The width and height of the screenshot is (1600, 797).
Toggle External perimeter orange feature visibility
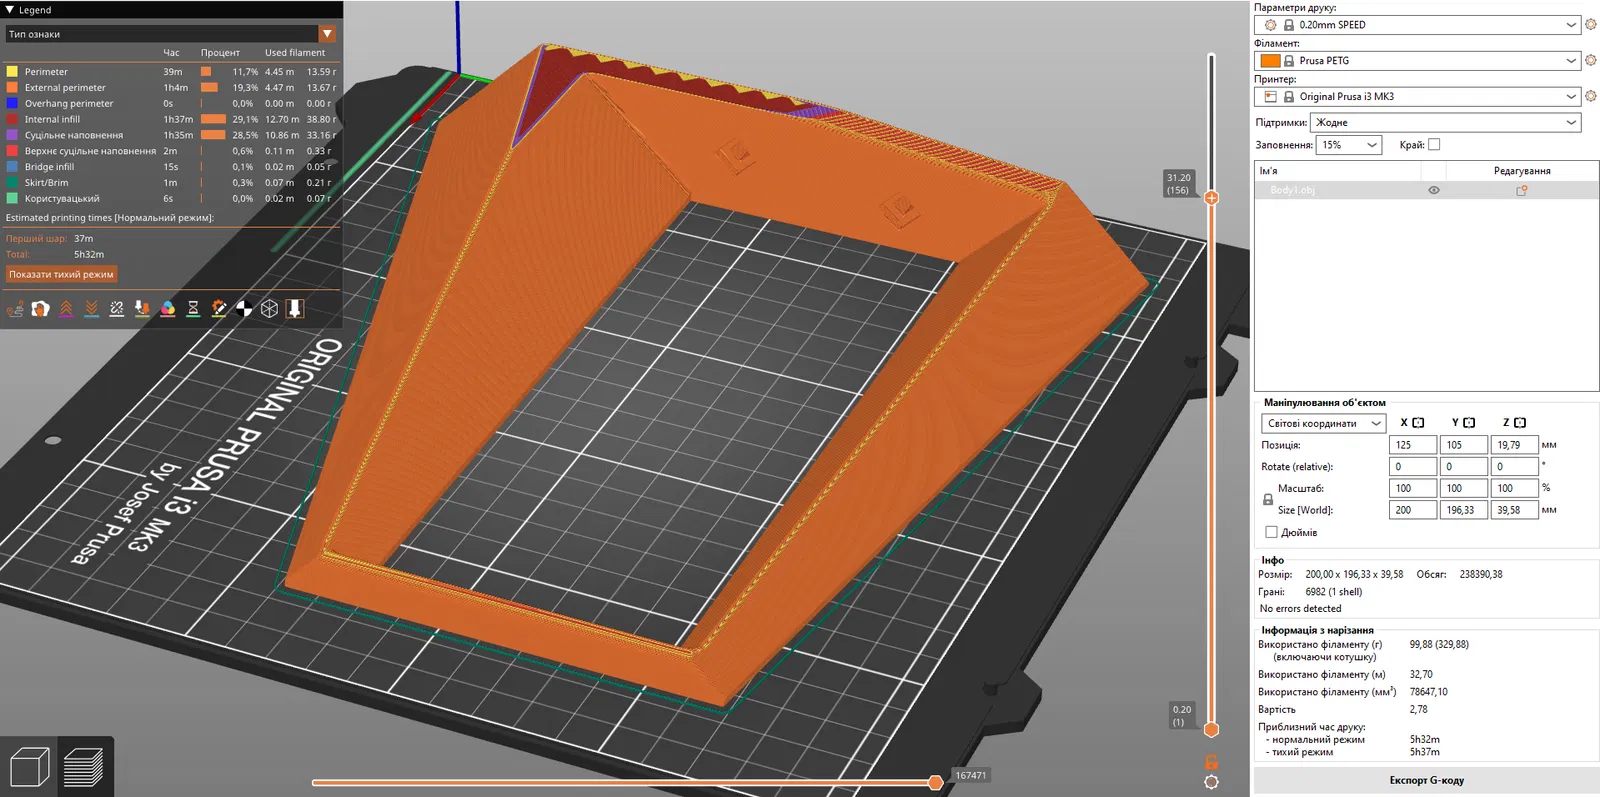point(12,88)
